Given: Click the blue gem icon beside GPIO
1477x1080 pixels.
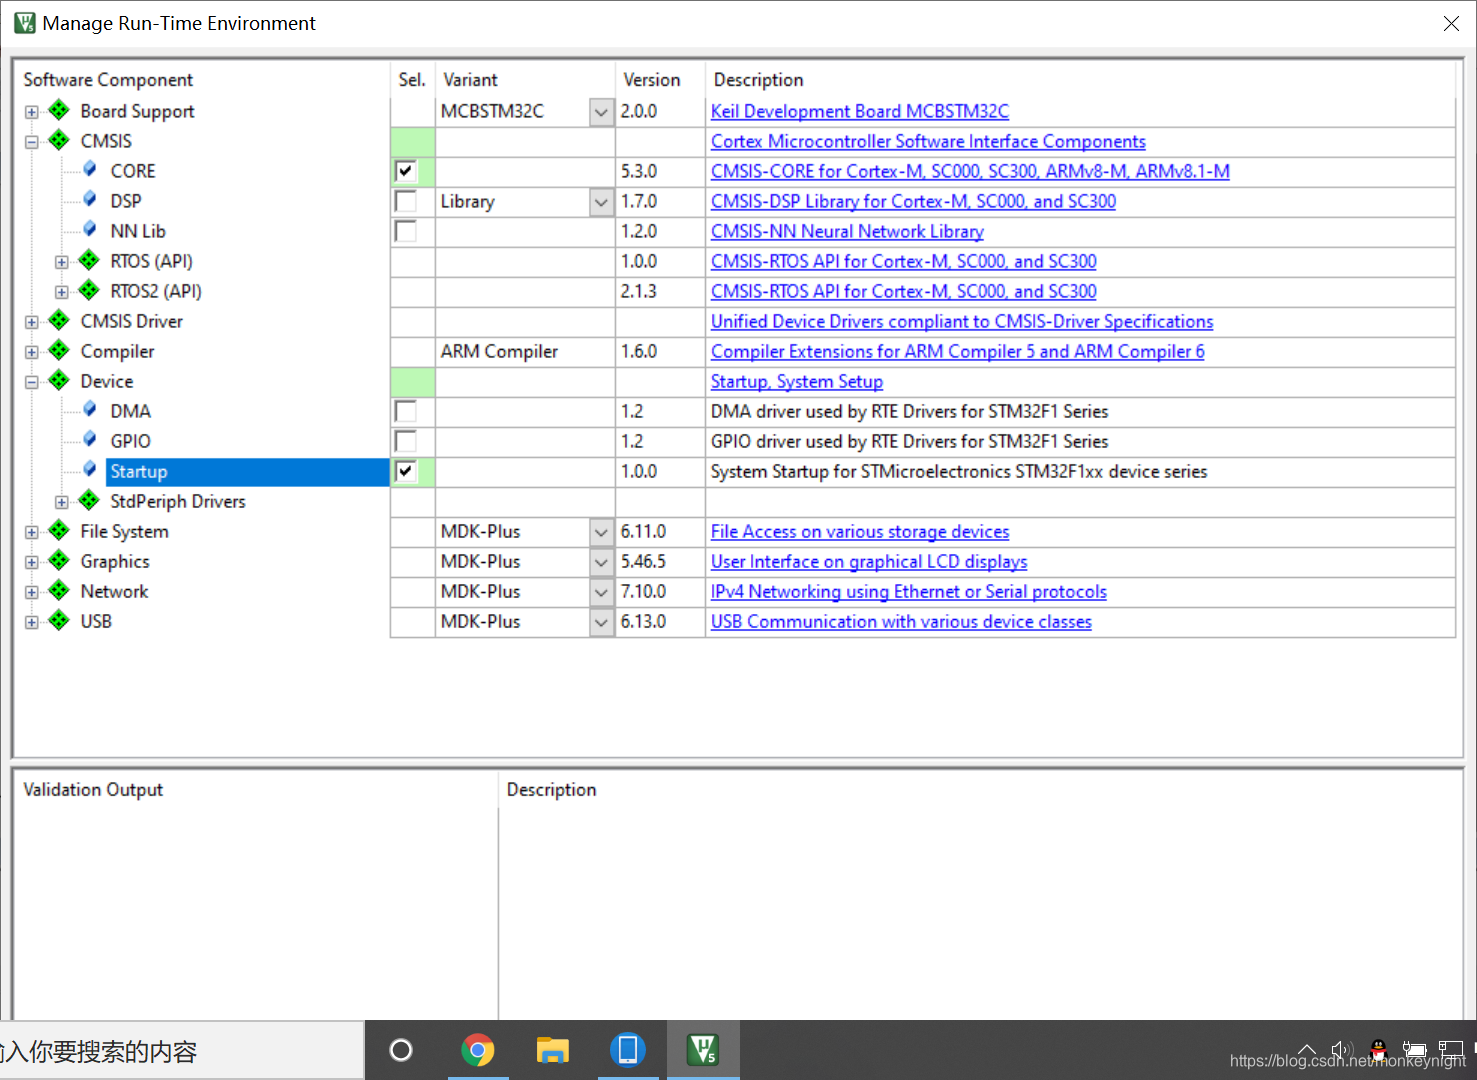Looking at the screenshot, I should coord(90,439).
